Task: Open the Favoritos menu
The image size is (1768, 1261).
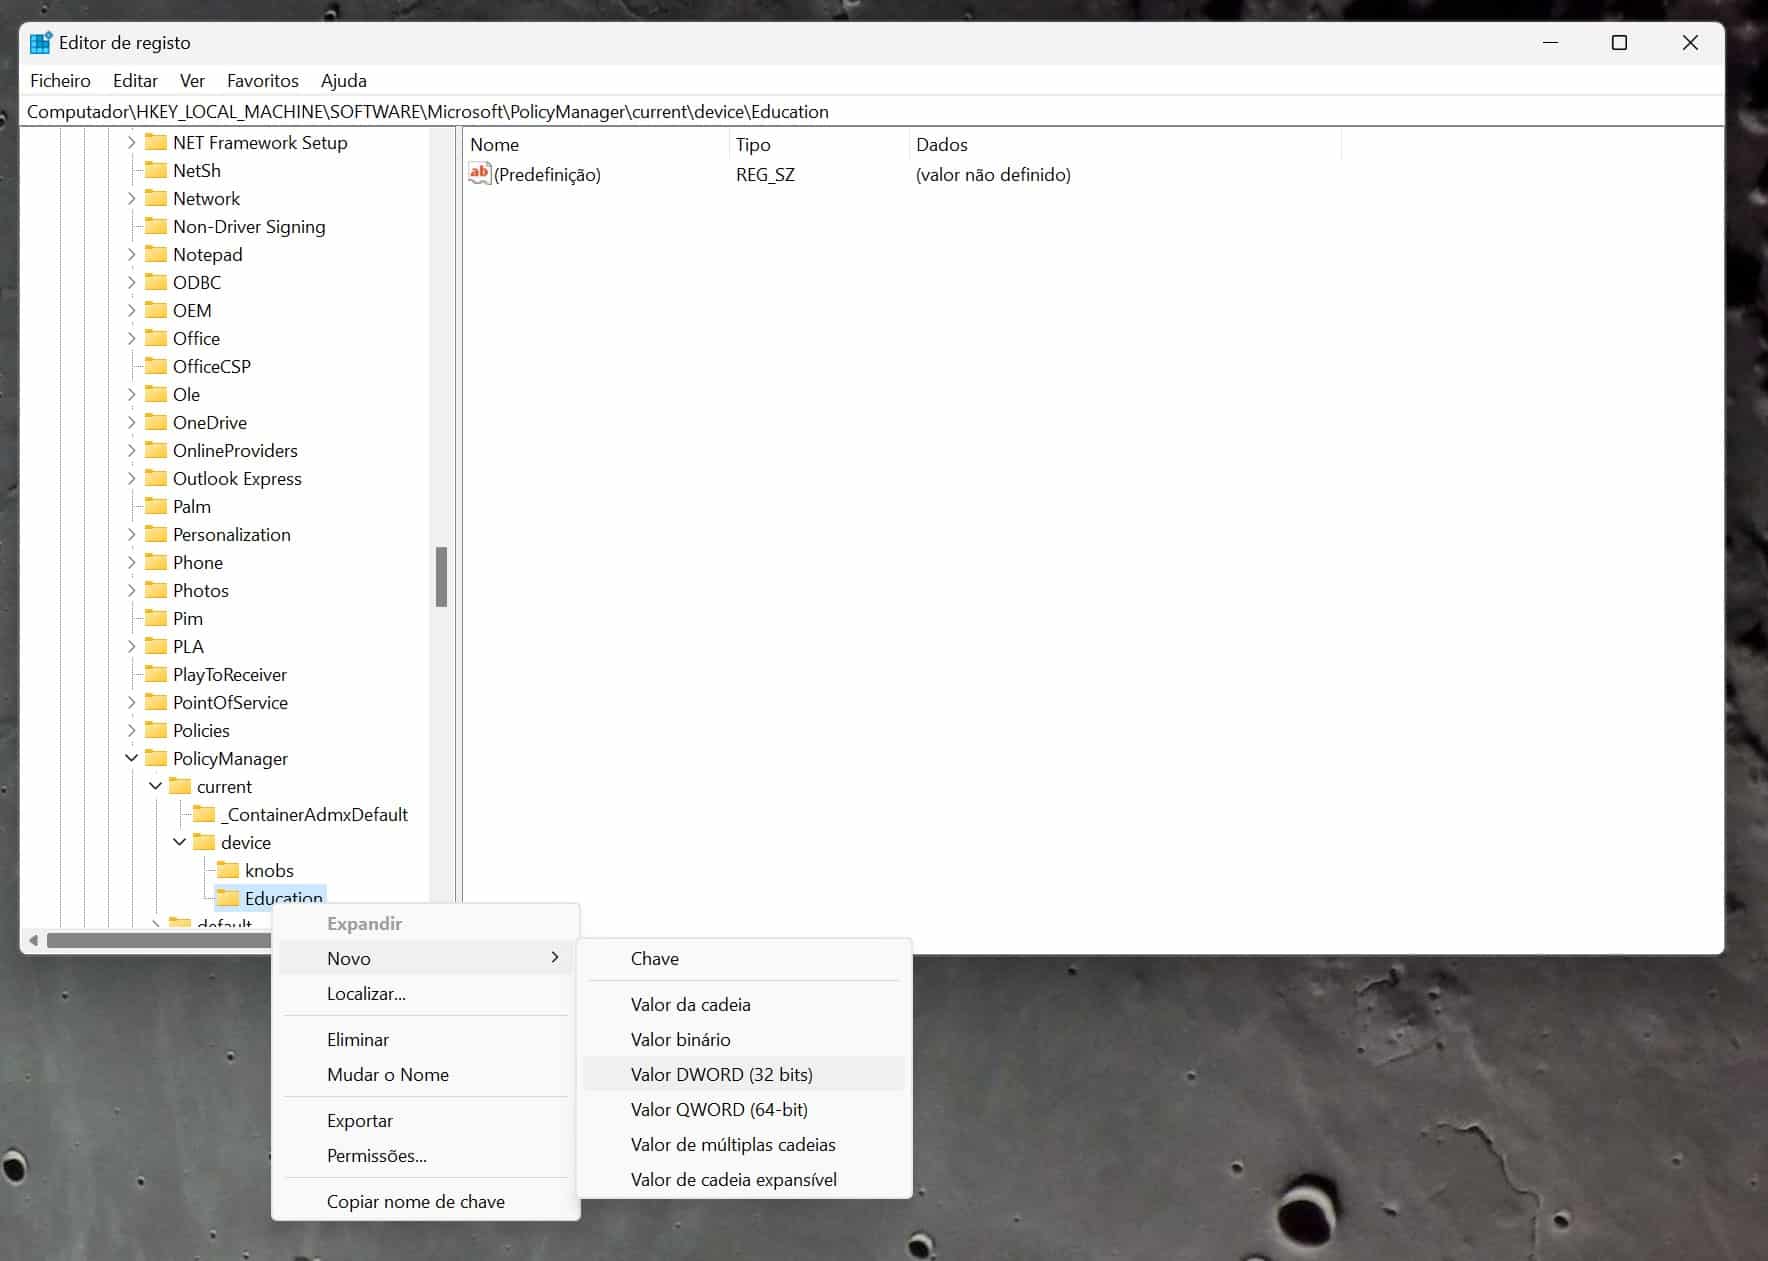Action: pyautogui.click(x=262, y=81)
